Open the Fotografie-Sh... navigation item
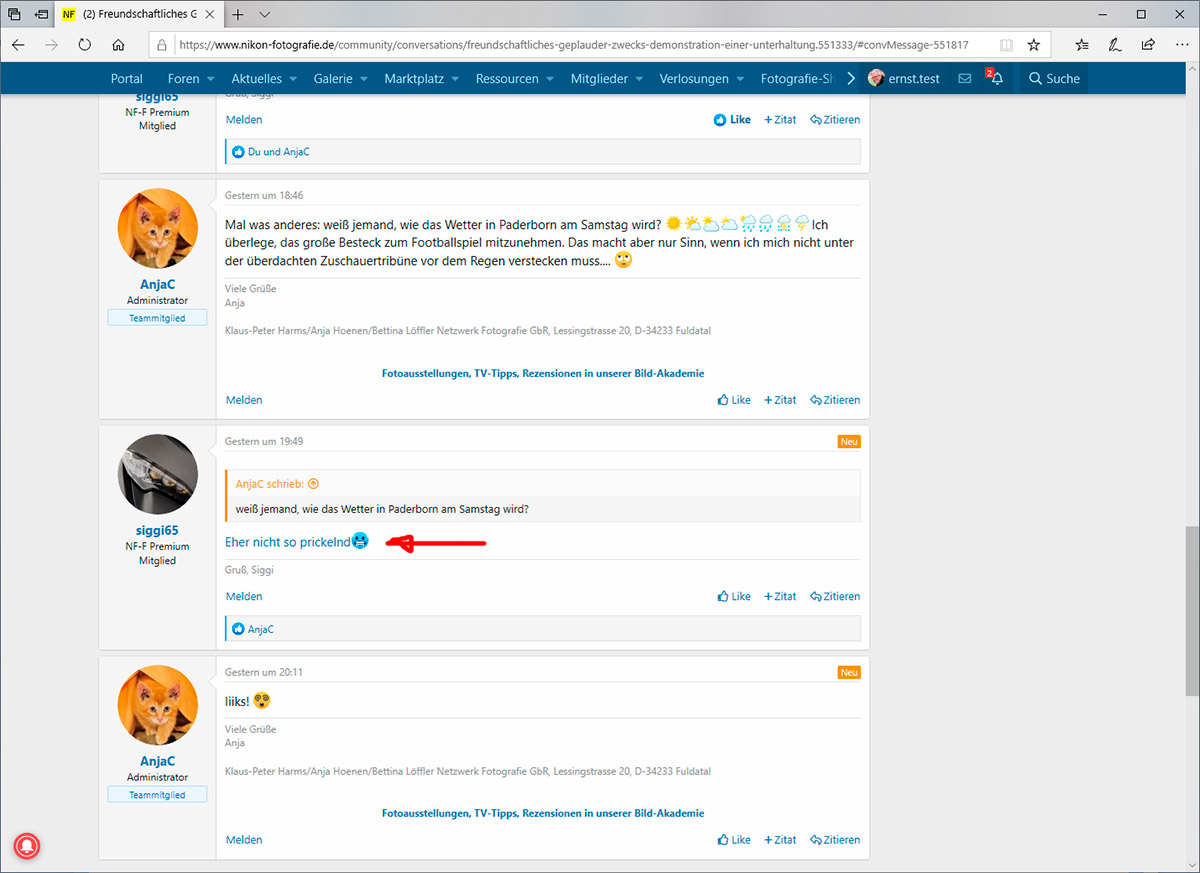The width and height of the screenshot is (1200, 873). 797,79
